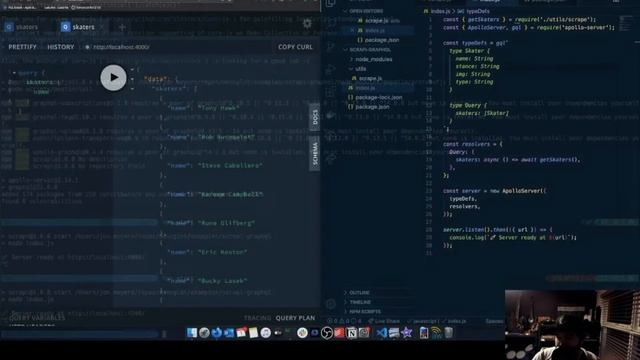Viewport: 640px width, 360px height.
Task: Open index.js in the project tree
Action: (x=362, y=88)
